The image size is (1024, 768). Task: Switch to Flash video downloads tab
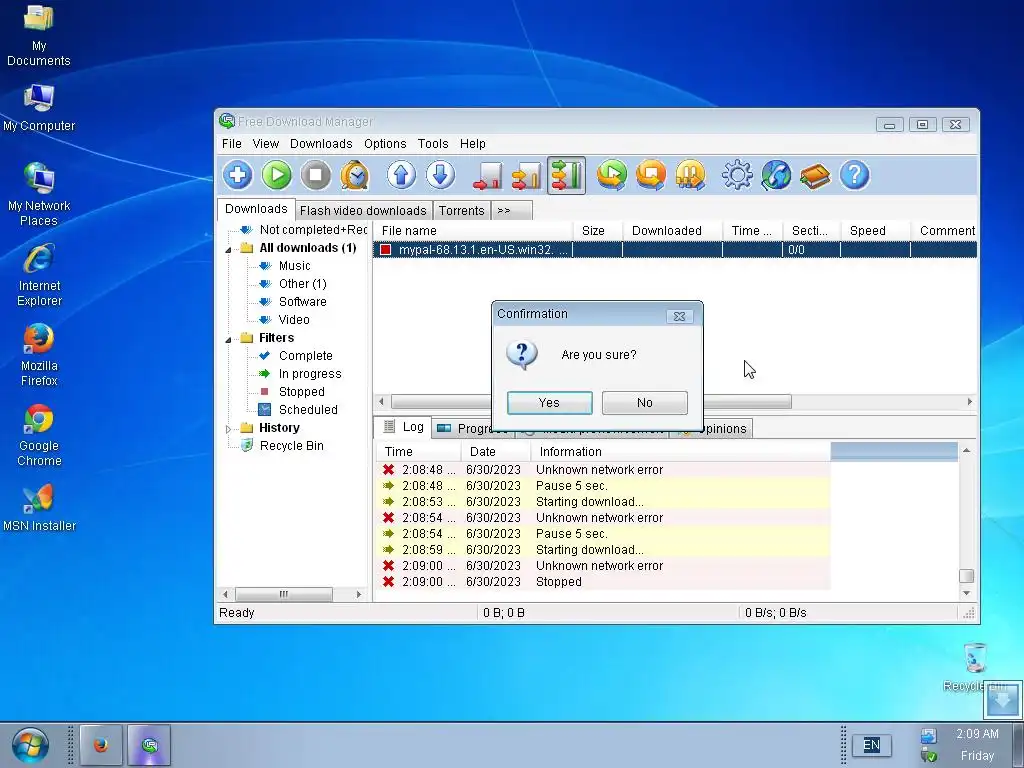click(363, 210)
